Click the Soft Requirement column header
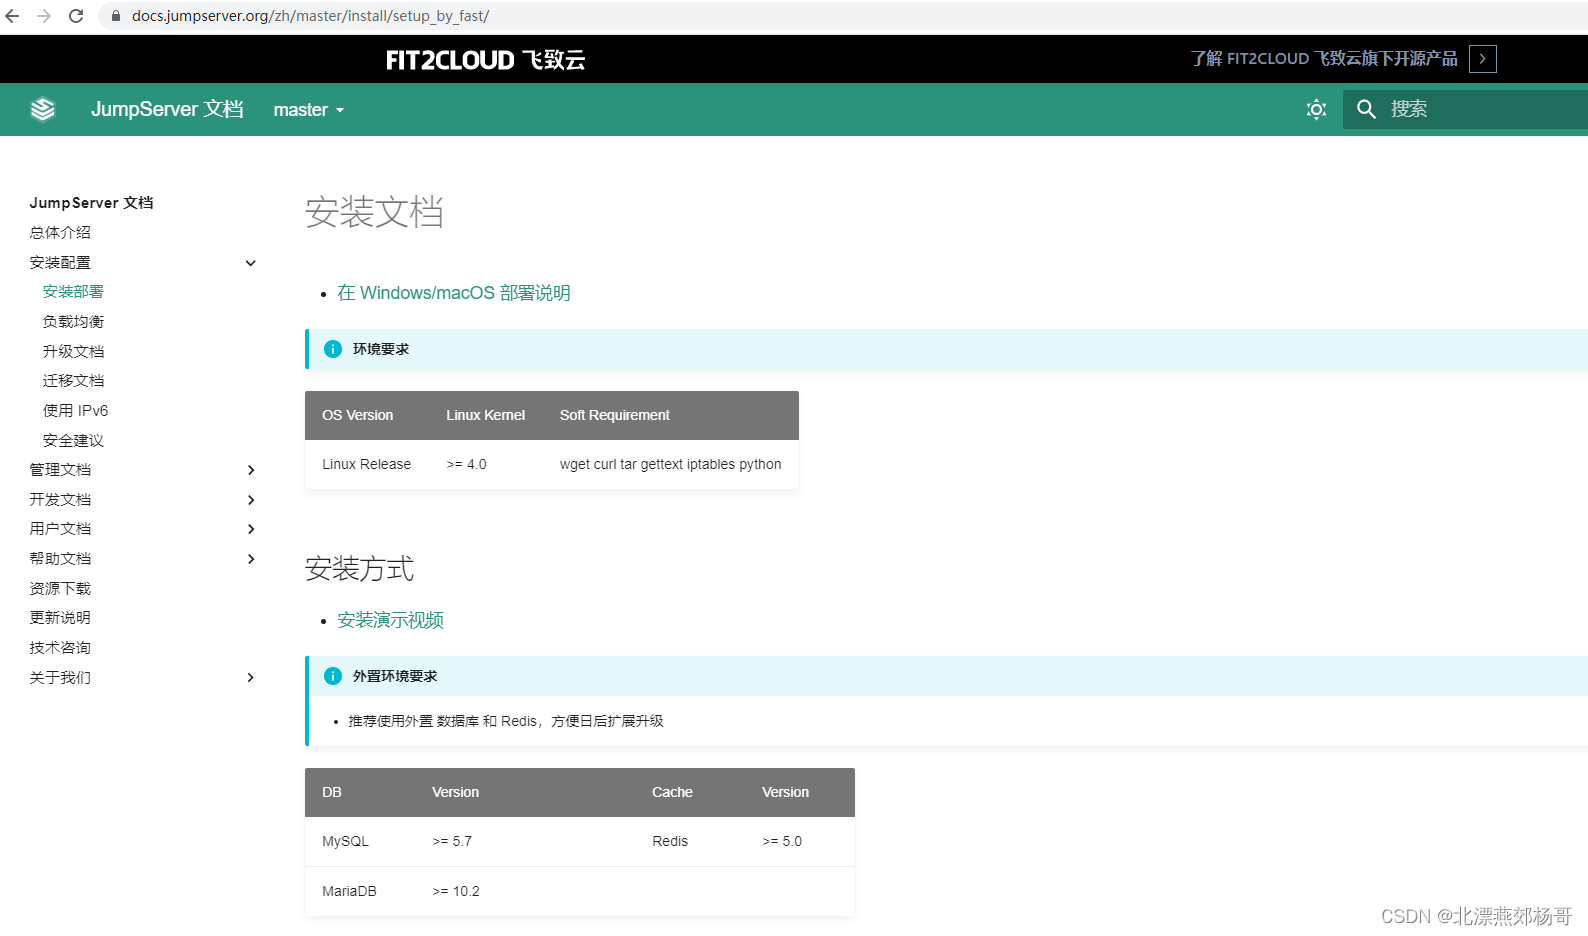Image resolution: width=1588 pixels, height=936 pixels. [x=615, y=415]
